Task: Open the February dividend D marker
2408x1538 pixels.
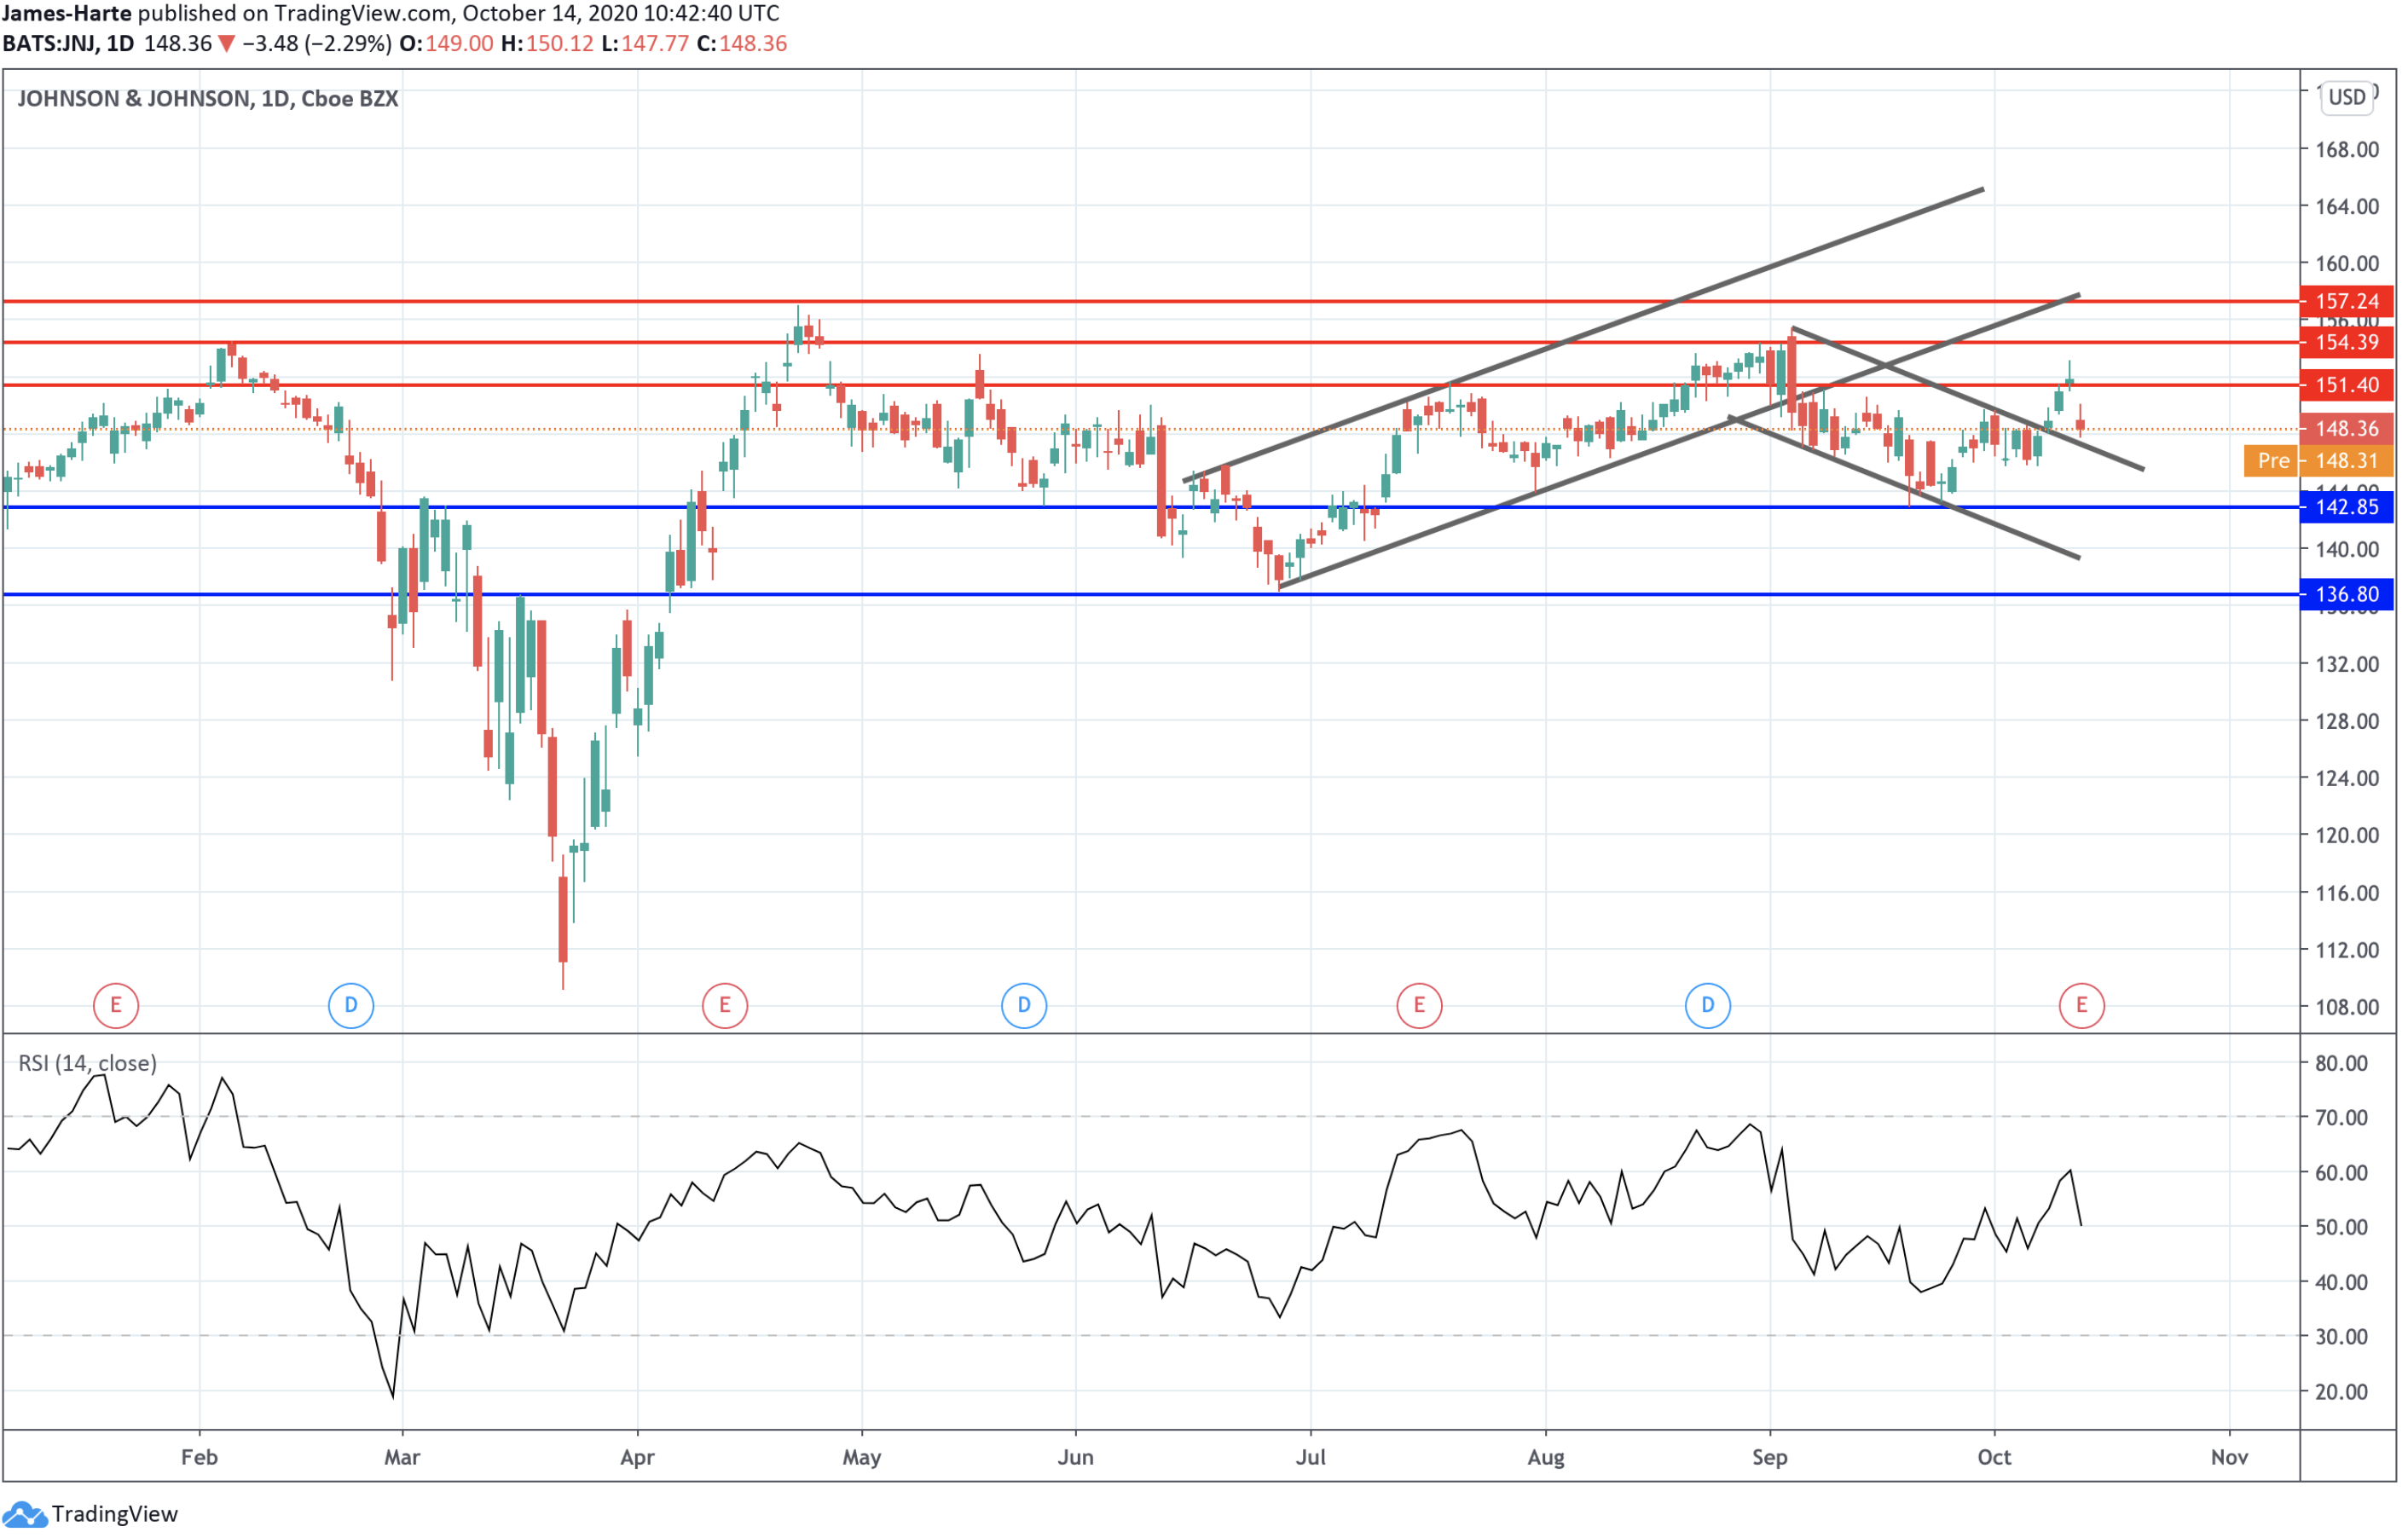Action: click(x=351, y=1005)
